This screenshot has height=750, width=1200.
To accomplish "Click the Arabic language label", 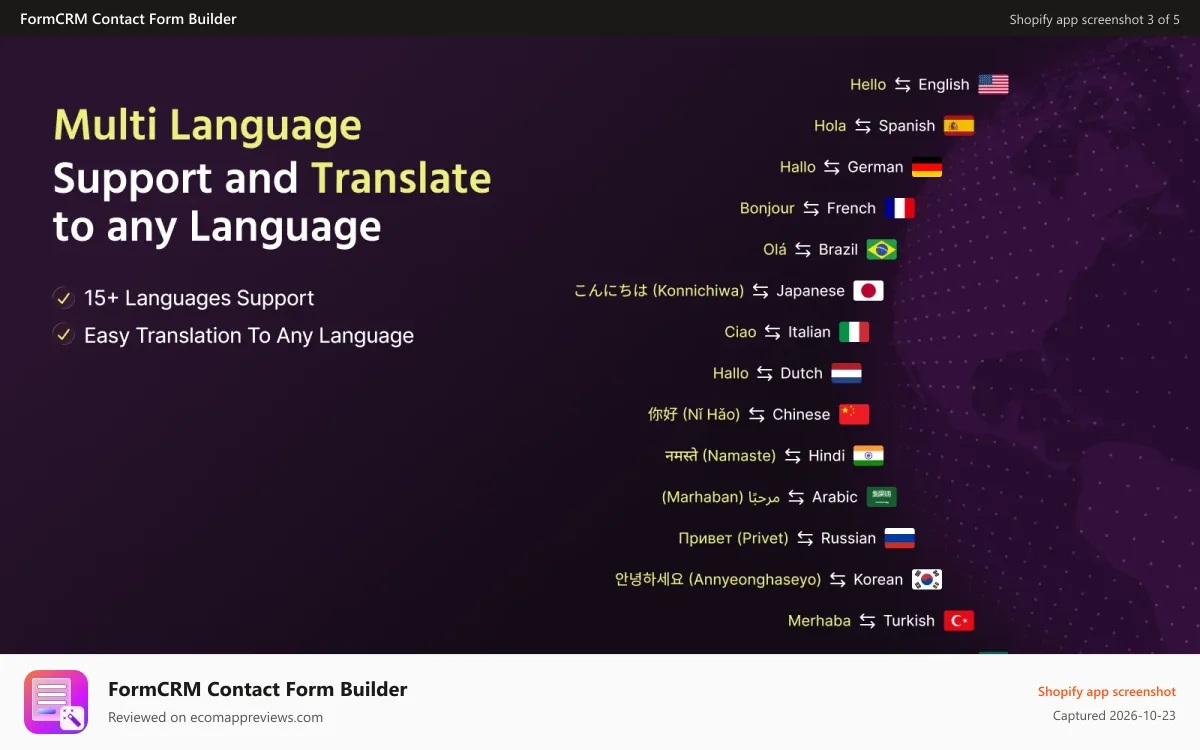I will [x=835, y=497].
